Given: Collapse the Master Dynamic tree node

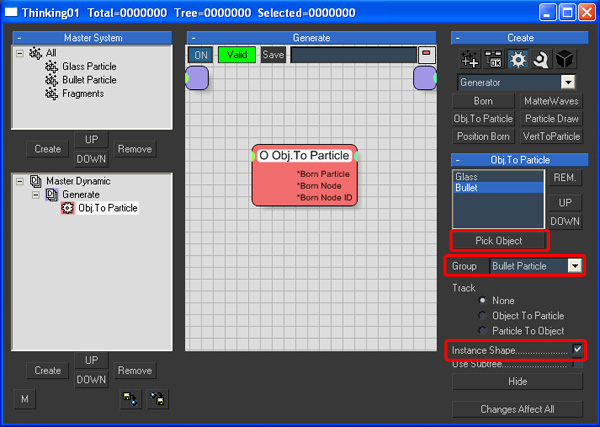Looking at the screenshot, I should tap(20, 181).
